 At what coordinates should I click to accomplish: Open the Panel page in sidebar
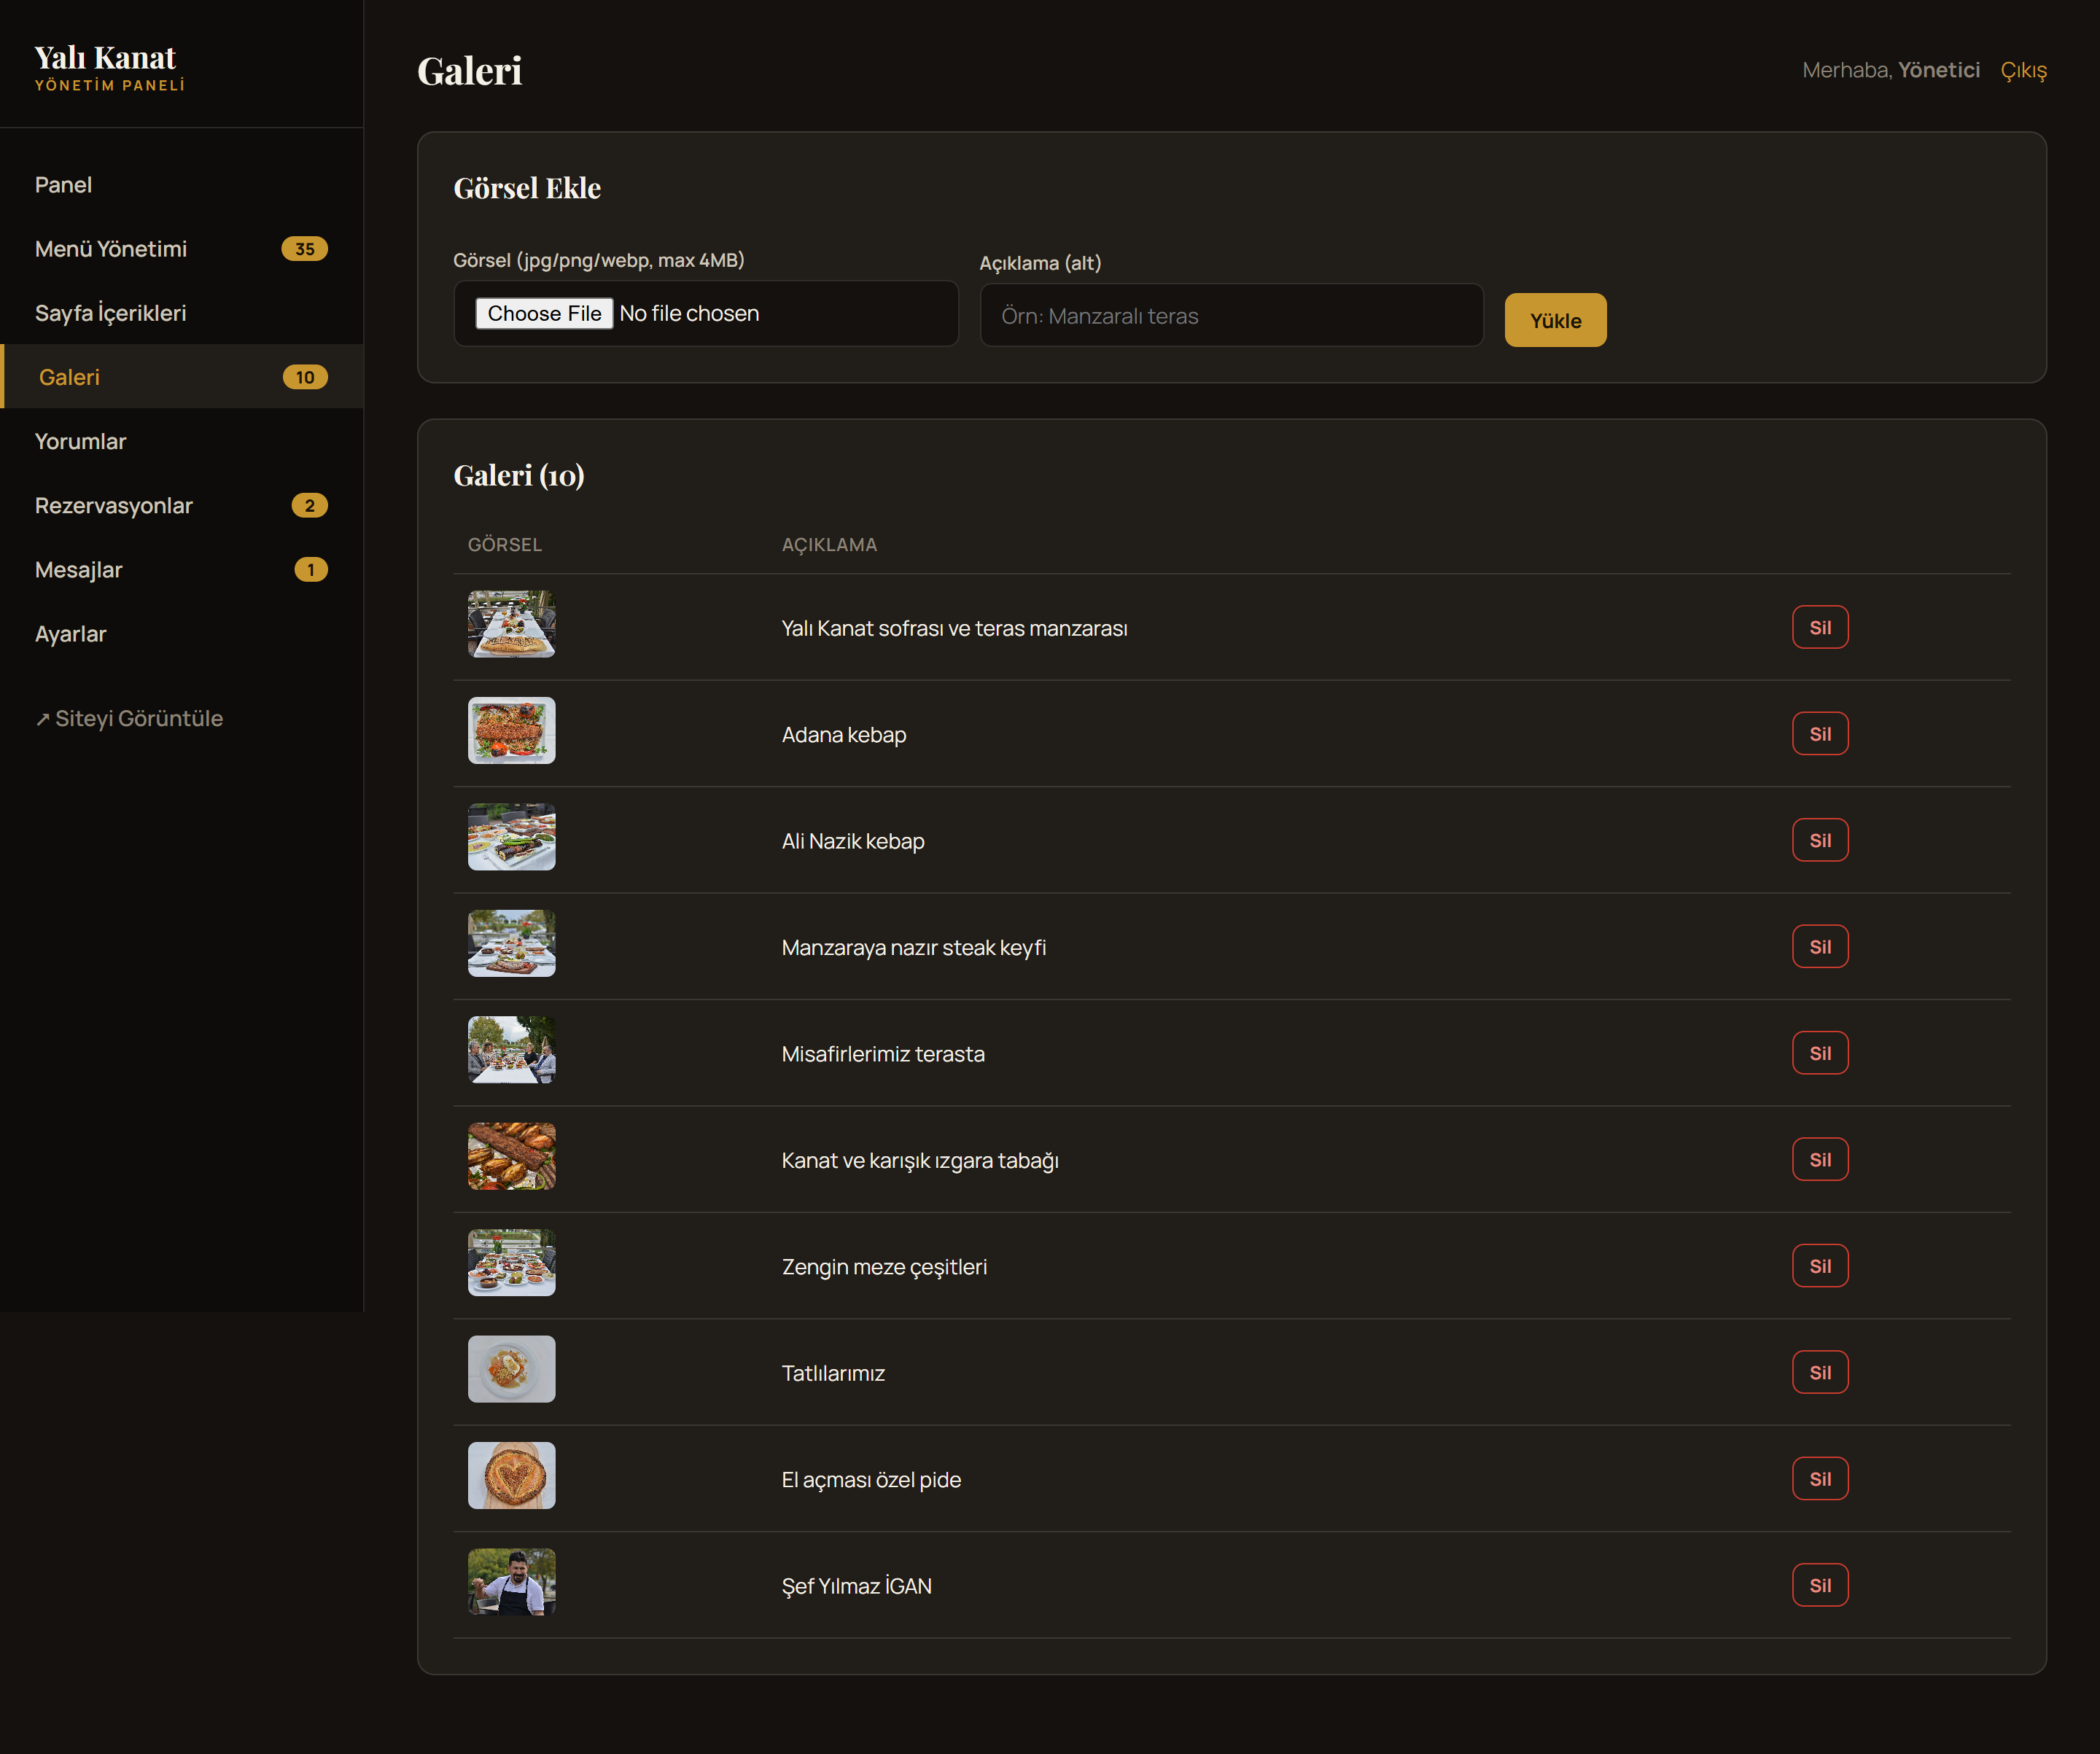[181, 185]
